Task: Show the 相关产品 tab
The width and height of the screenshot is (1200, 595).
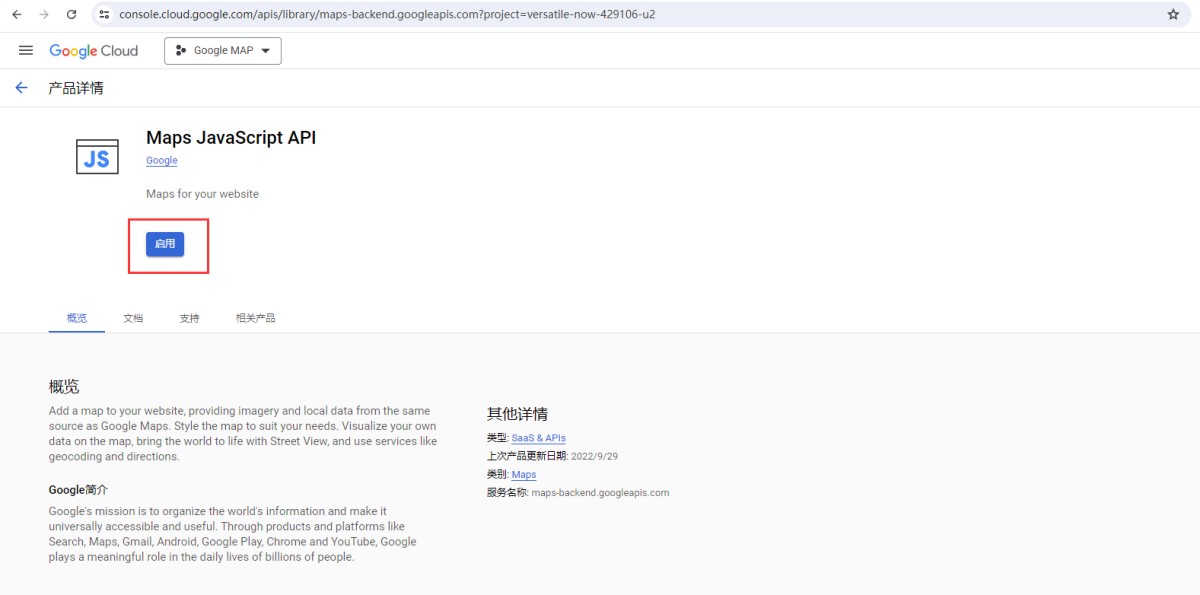Action: [x=255, y=318]
